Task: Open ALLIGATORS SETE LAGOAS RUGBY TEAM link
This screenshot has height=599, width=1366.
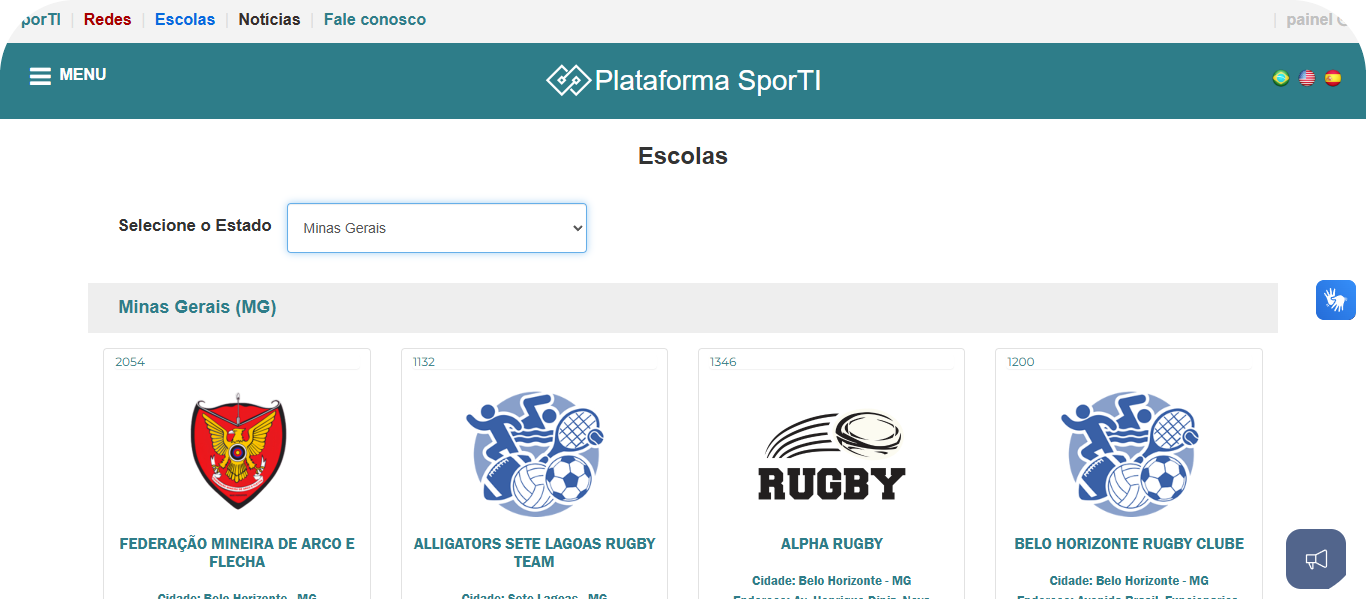Action: click(534, 553)
